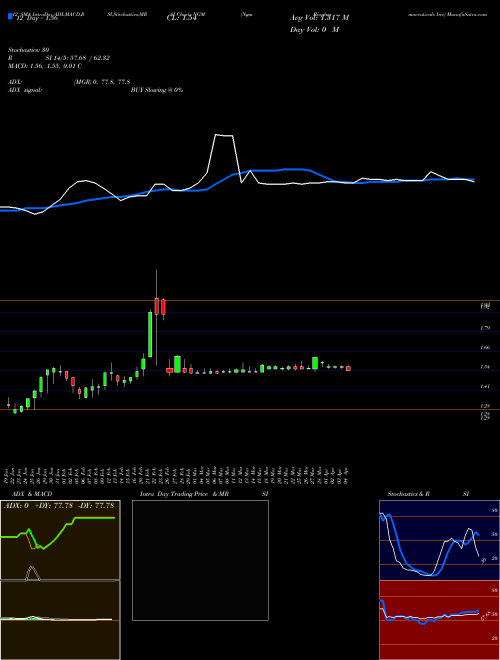Click the 'Stochastics: 89' reading
500x660 pixels.
click(29, 50)
